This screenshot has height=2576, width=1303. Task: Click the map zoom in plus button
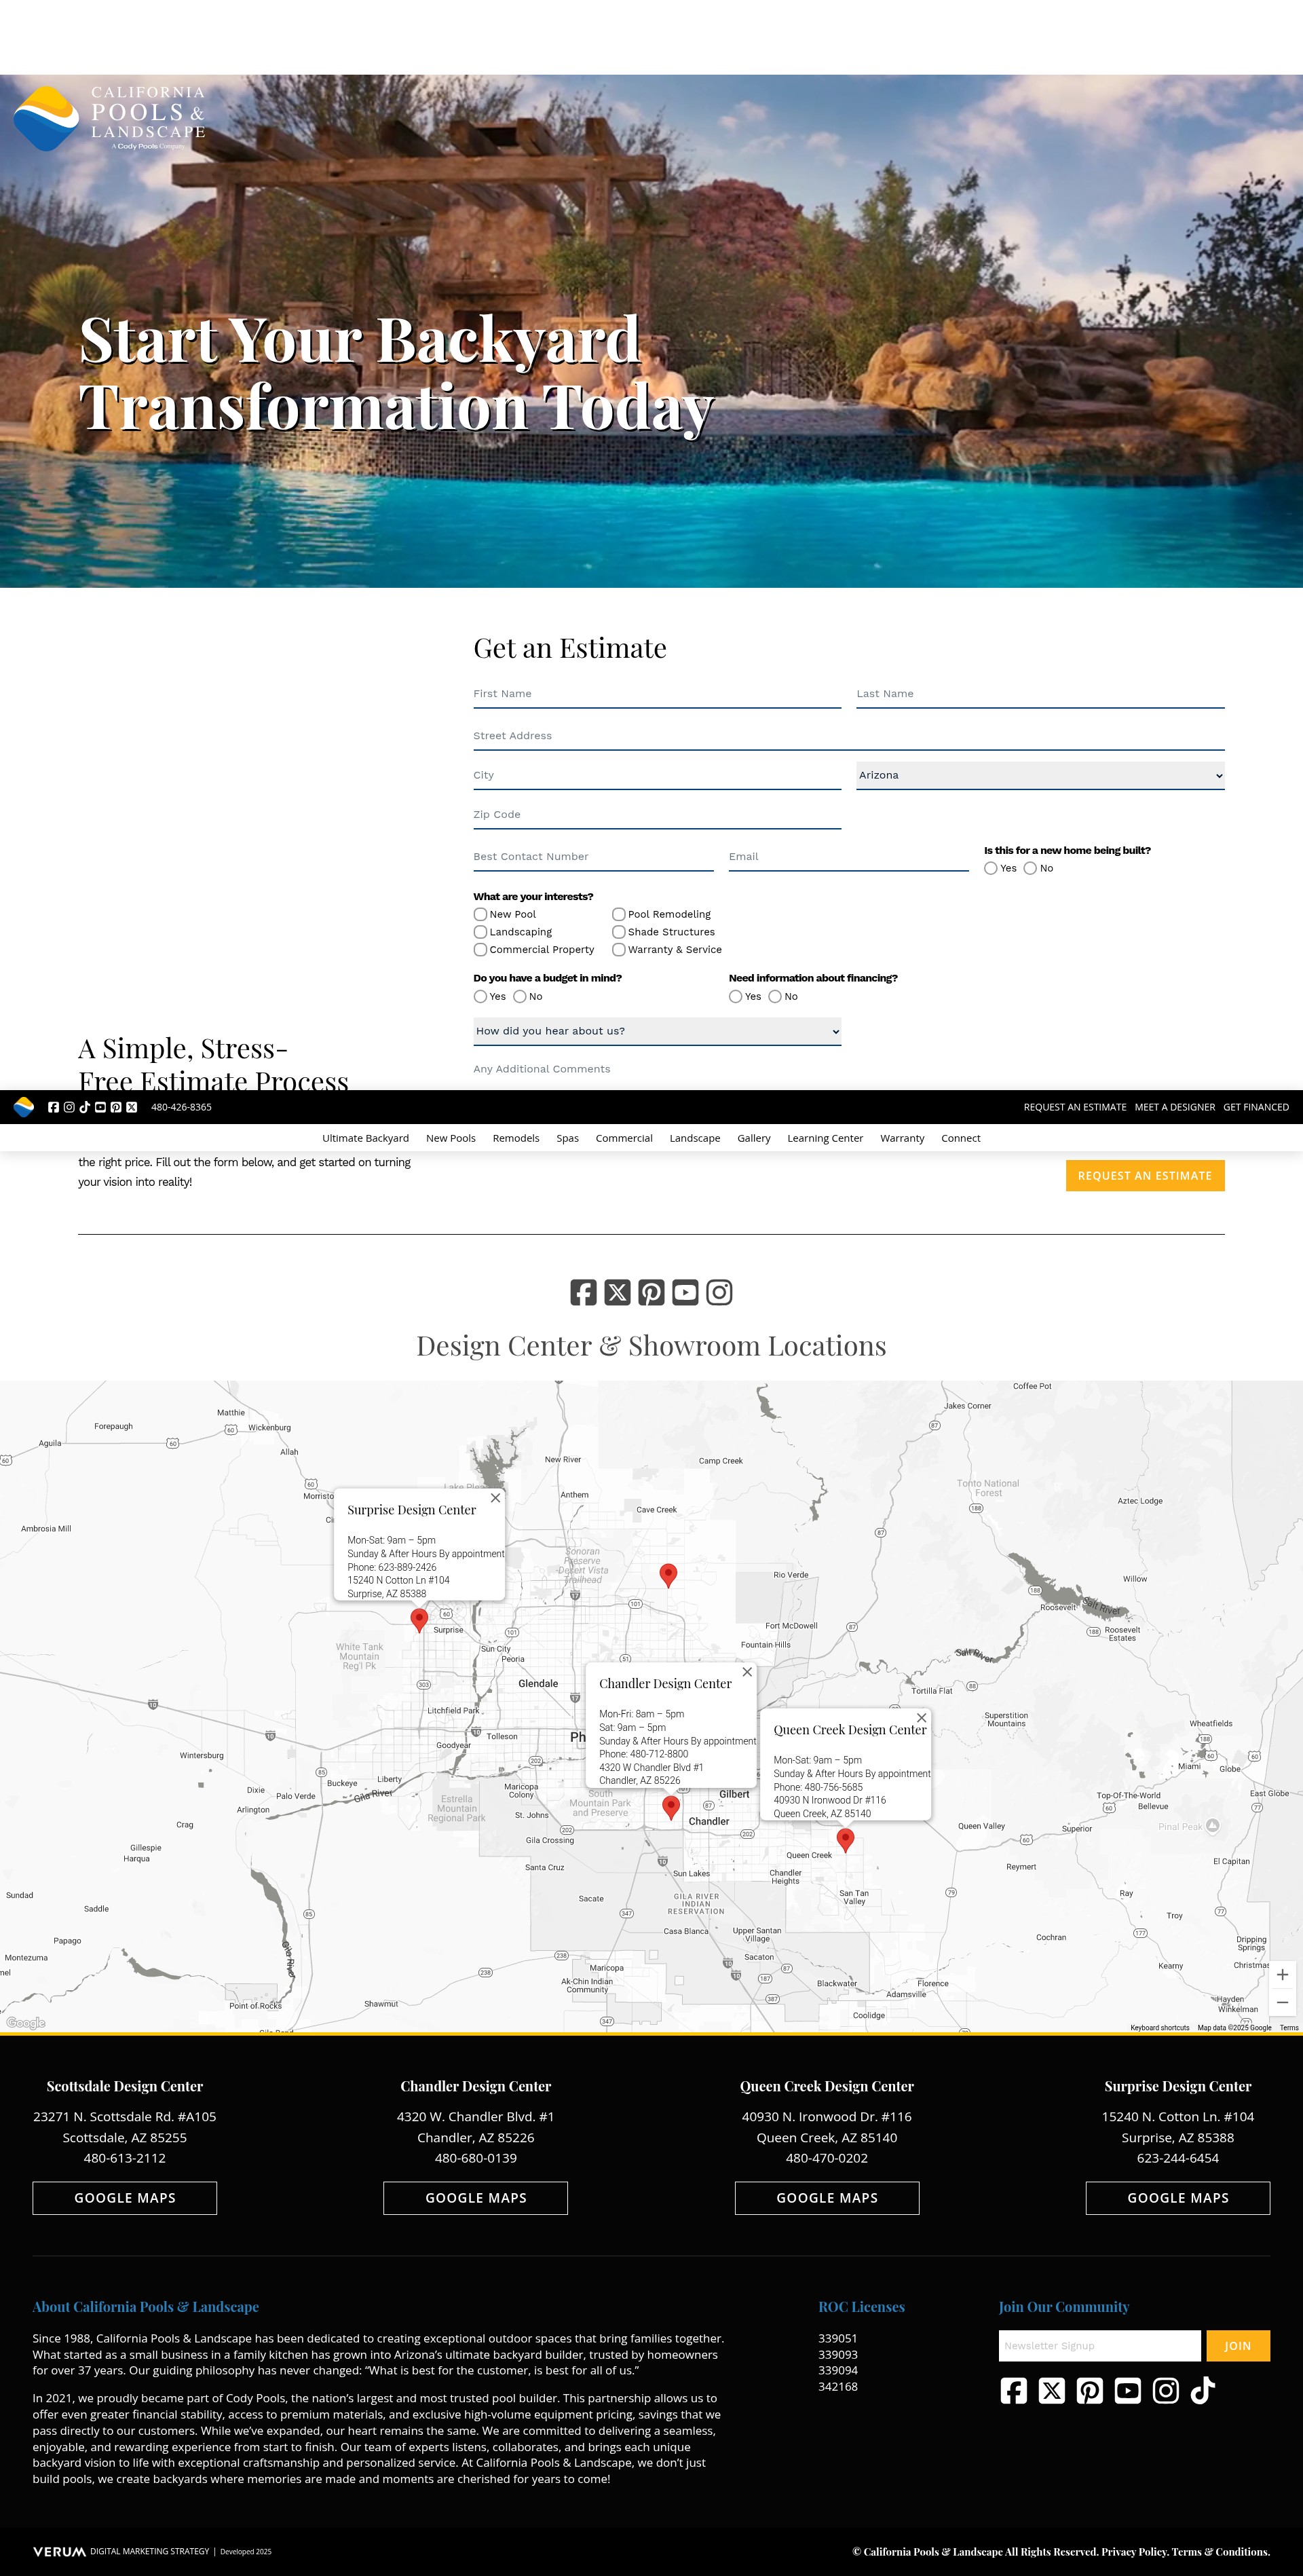point(1282,1974)
